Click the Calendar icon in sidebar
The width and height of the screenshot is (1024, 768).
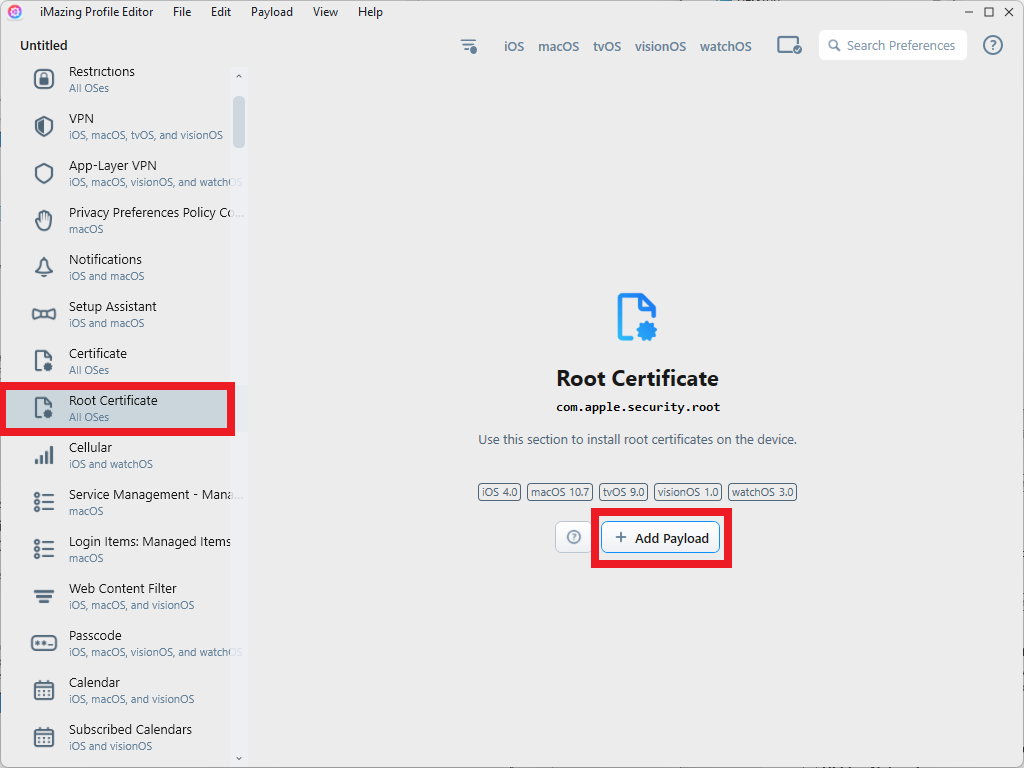tap(44, 690)
